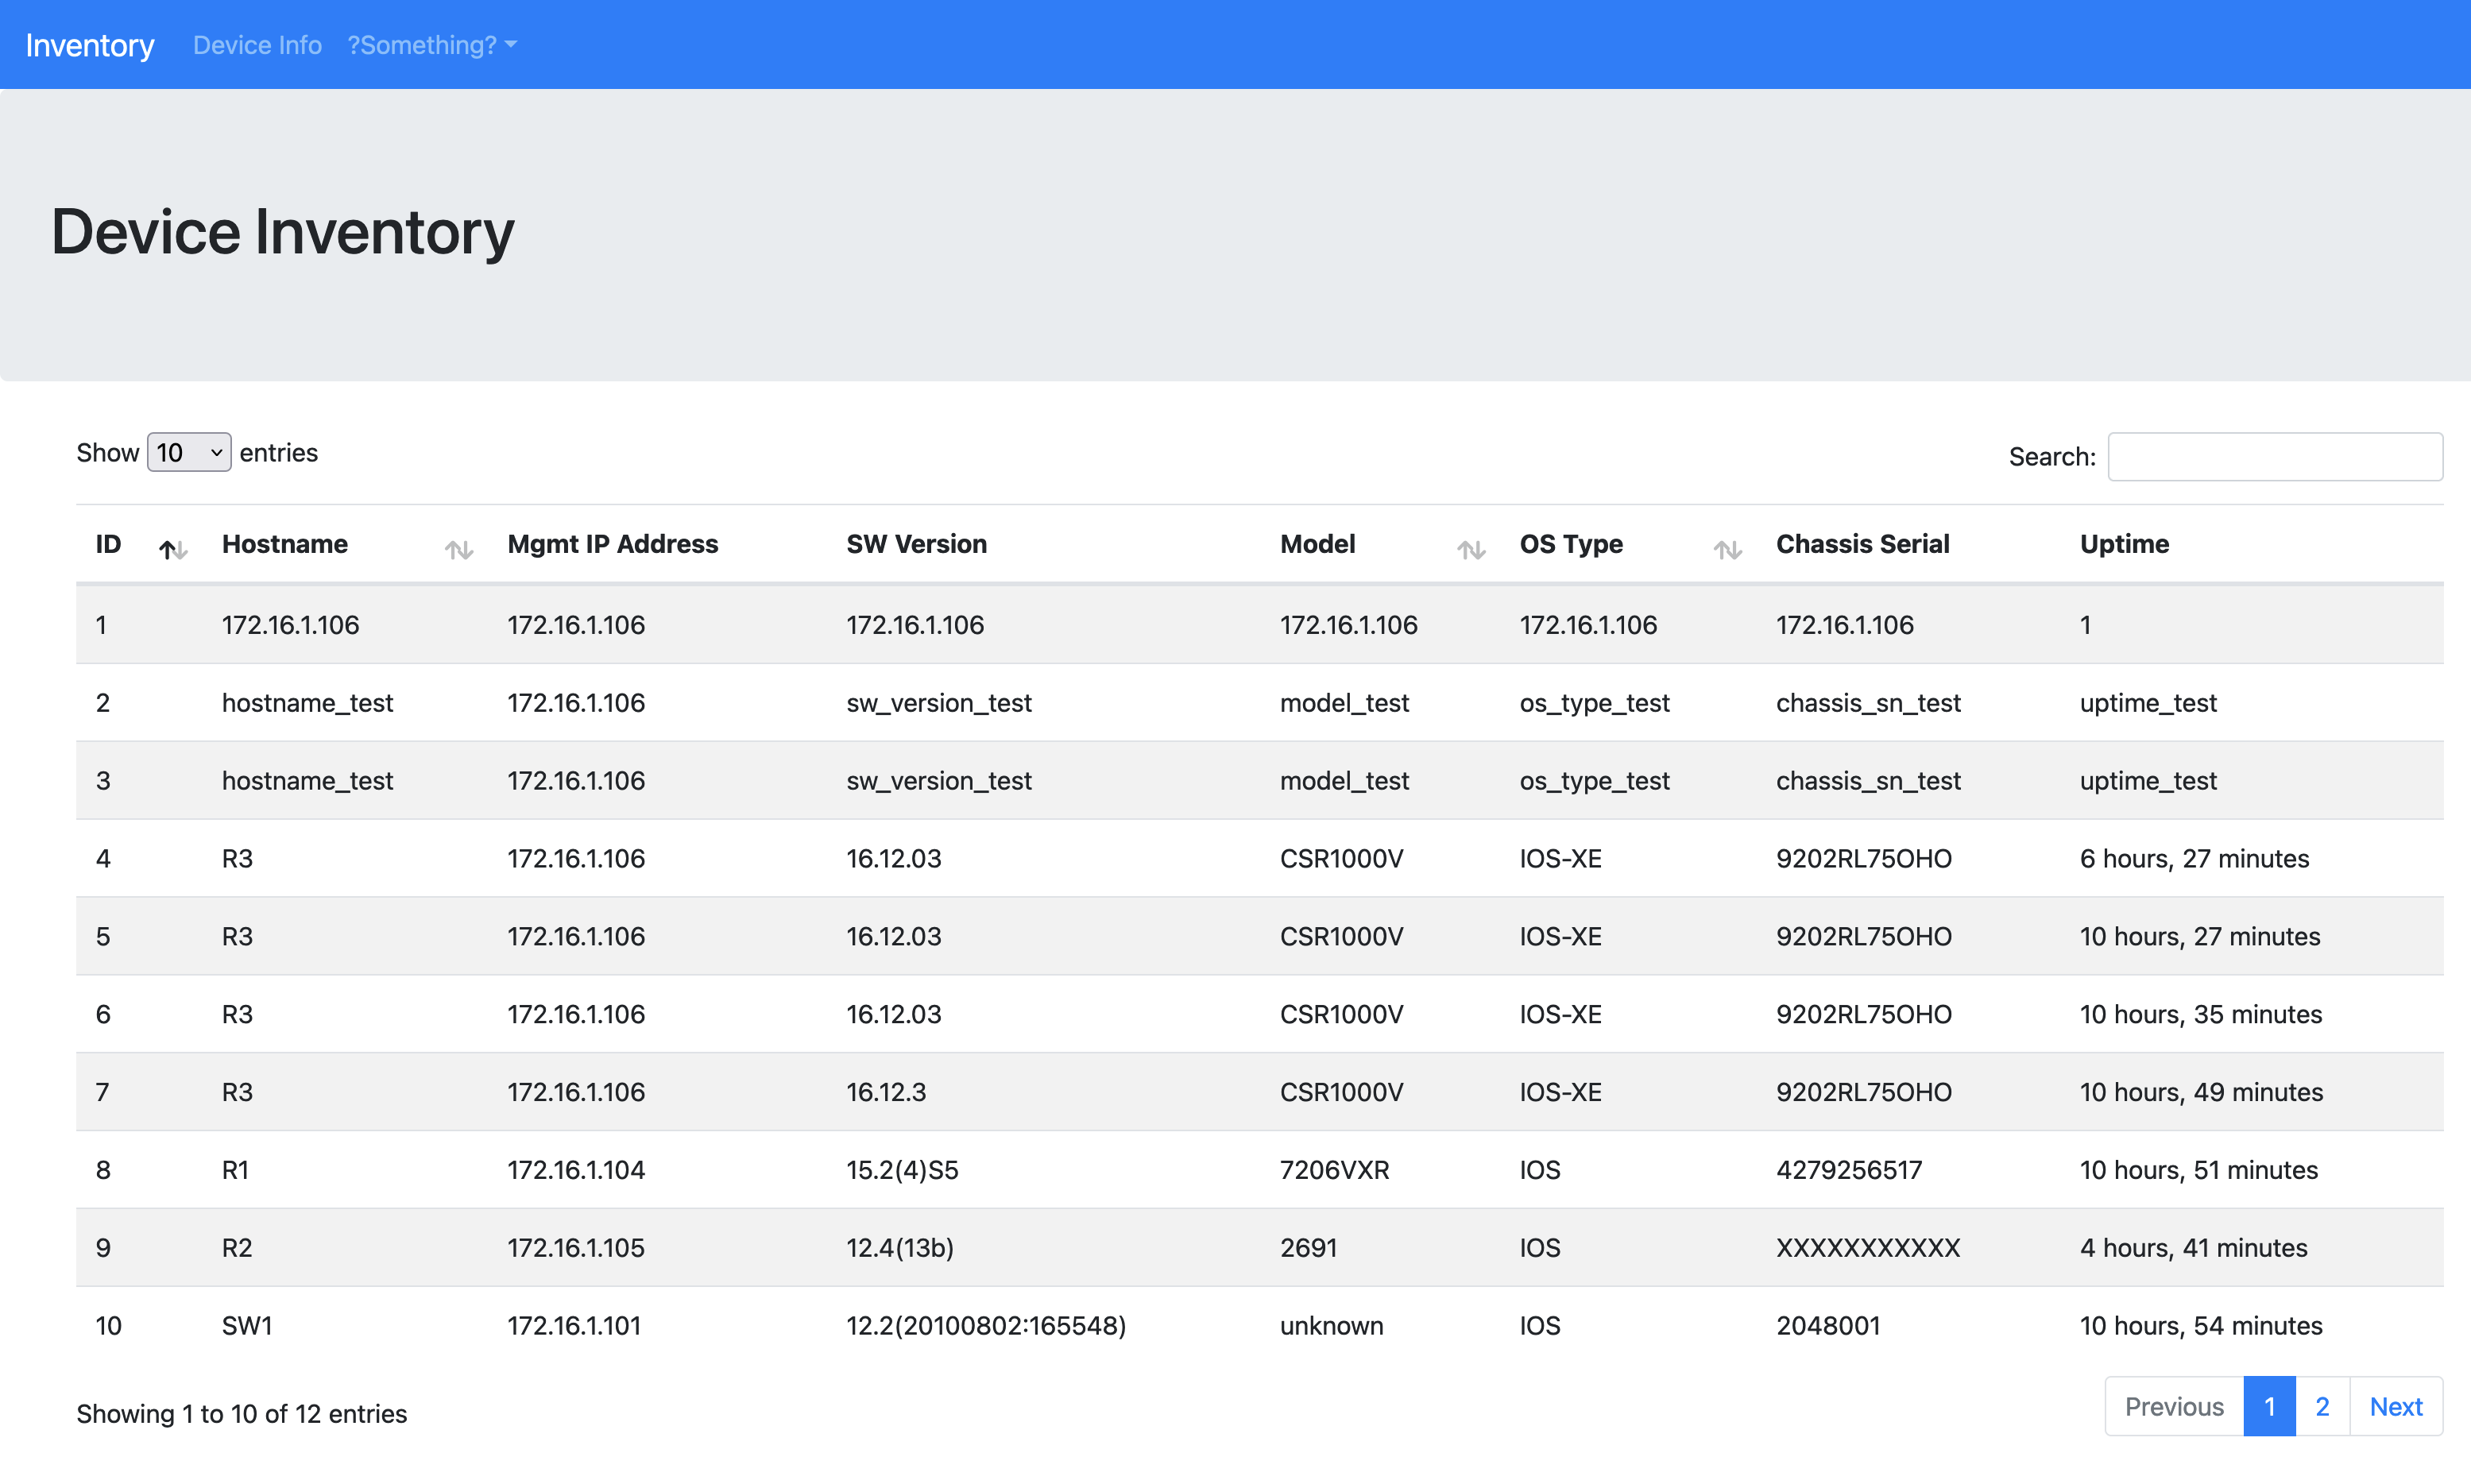Click the 7206VXR model cell

1334,1169
